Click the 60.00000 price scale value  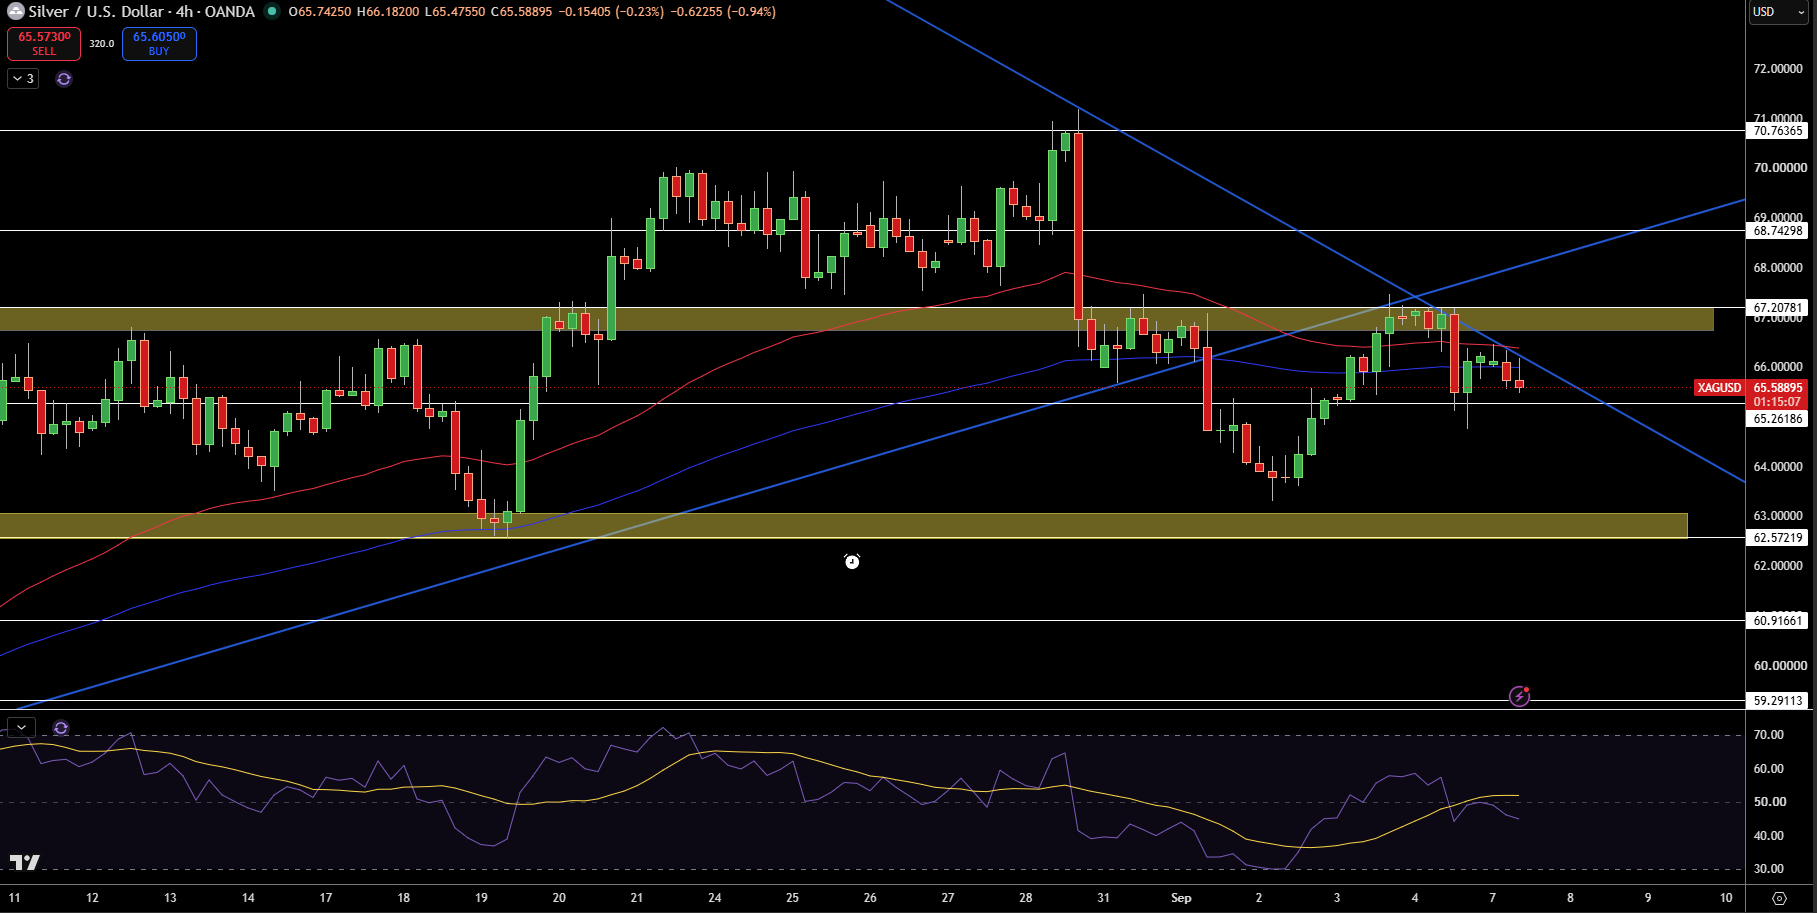pos(1779,666)
